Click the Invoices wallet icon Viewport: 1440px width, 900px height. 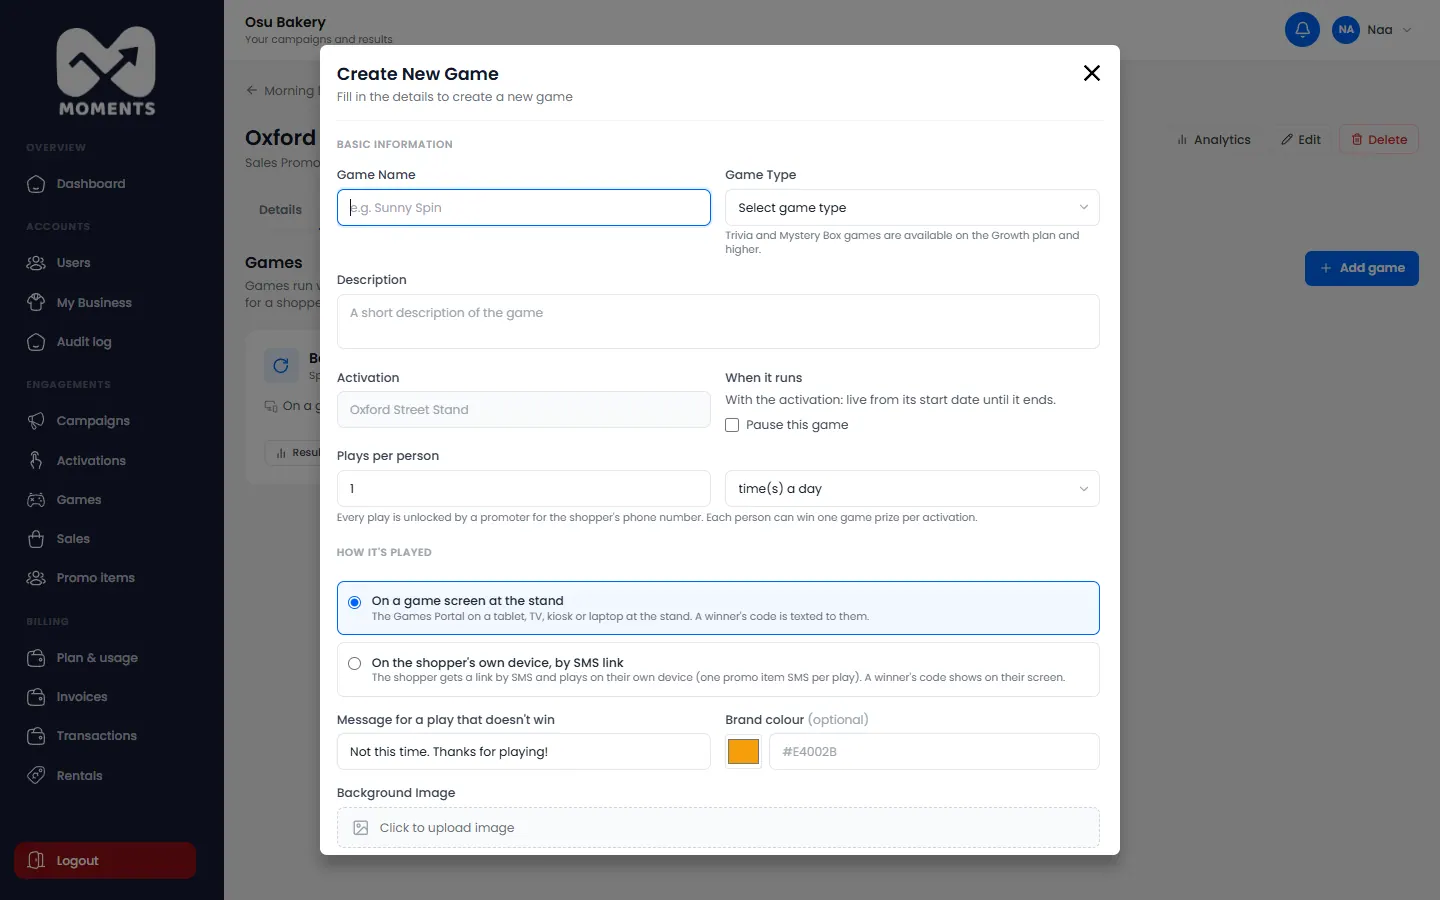pyautogui.click(x=36, y=697)
